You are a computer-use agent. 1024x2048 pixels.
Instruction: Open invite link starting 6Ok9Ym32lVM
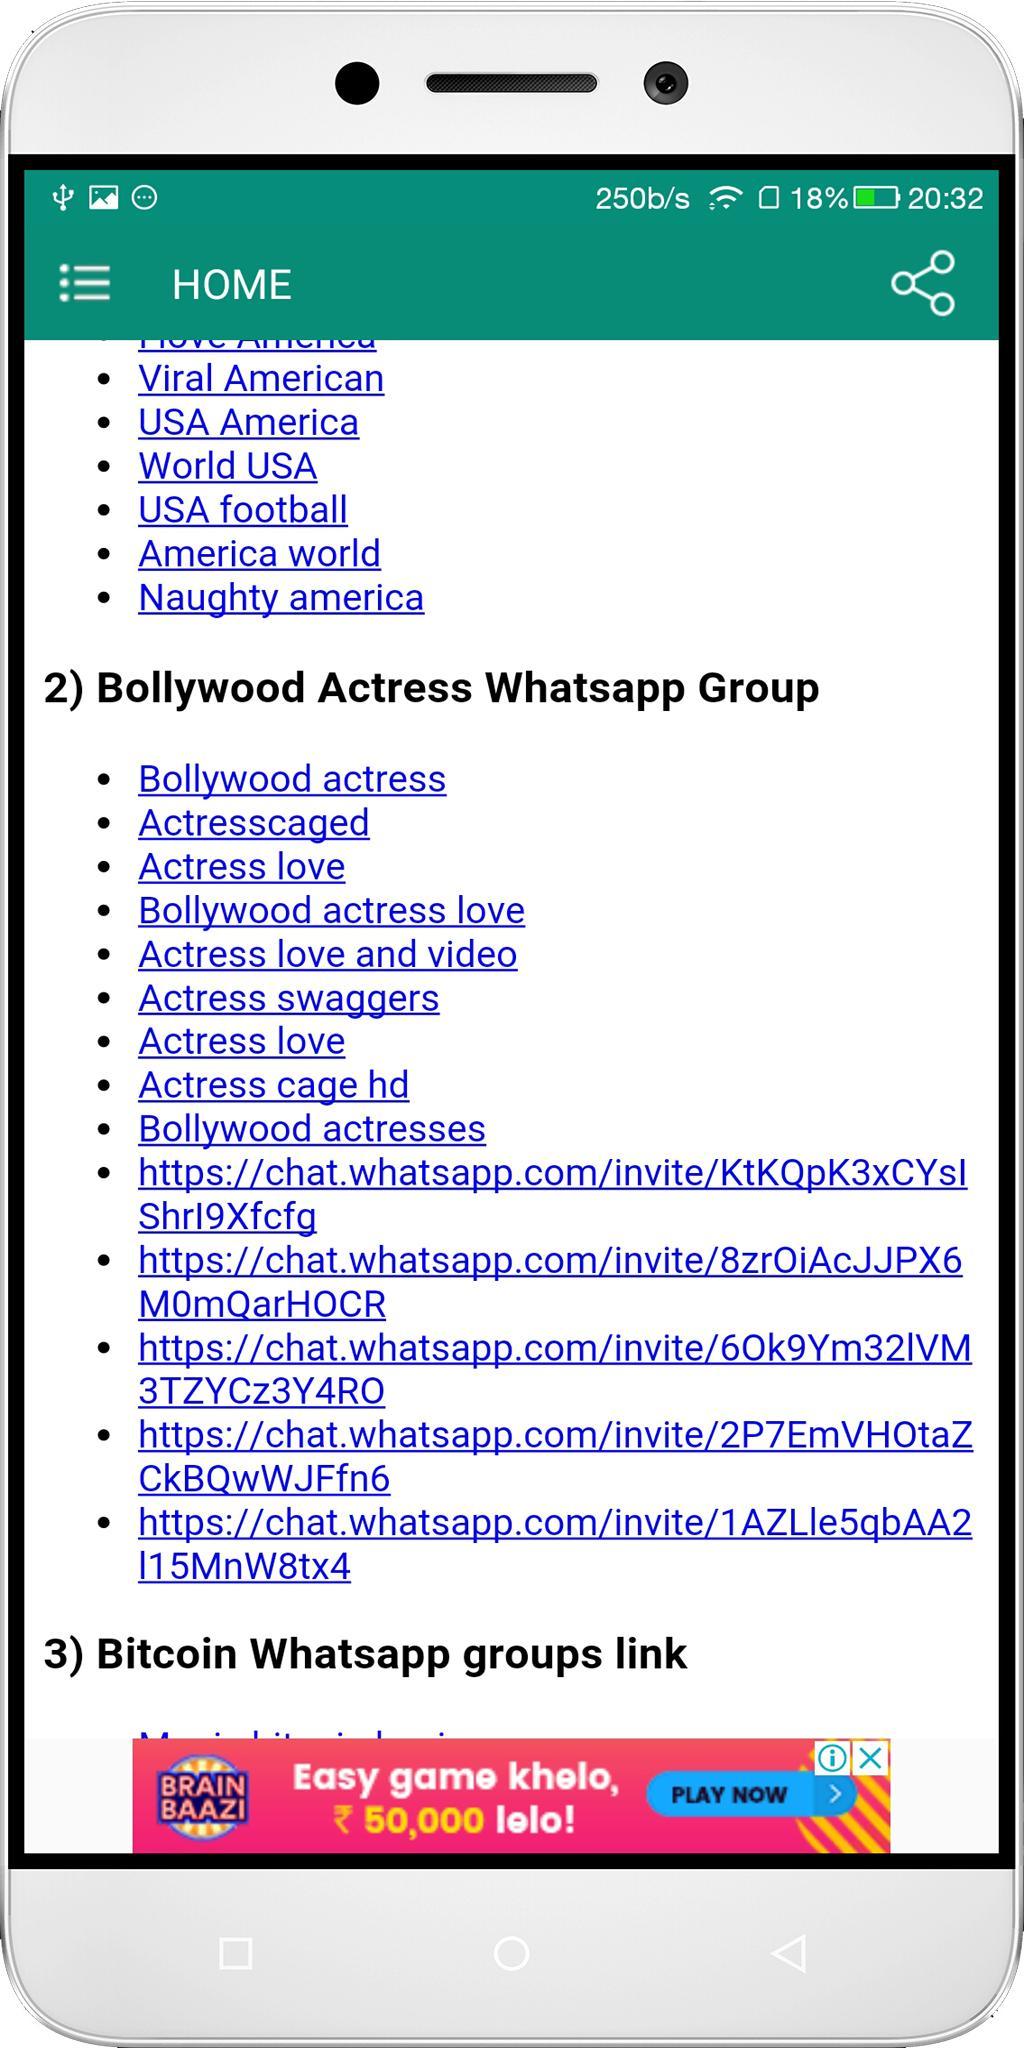555,1370
